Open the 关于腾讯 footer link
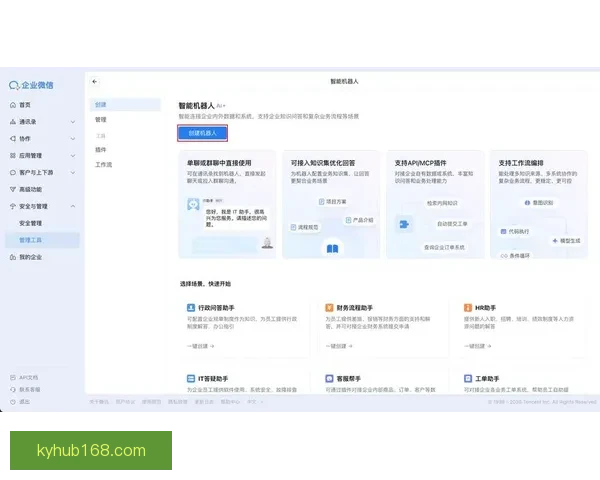 99,402
